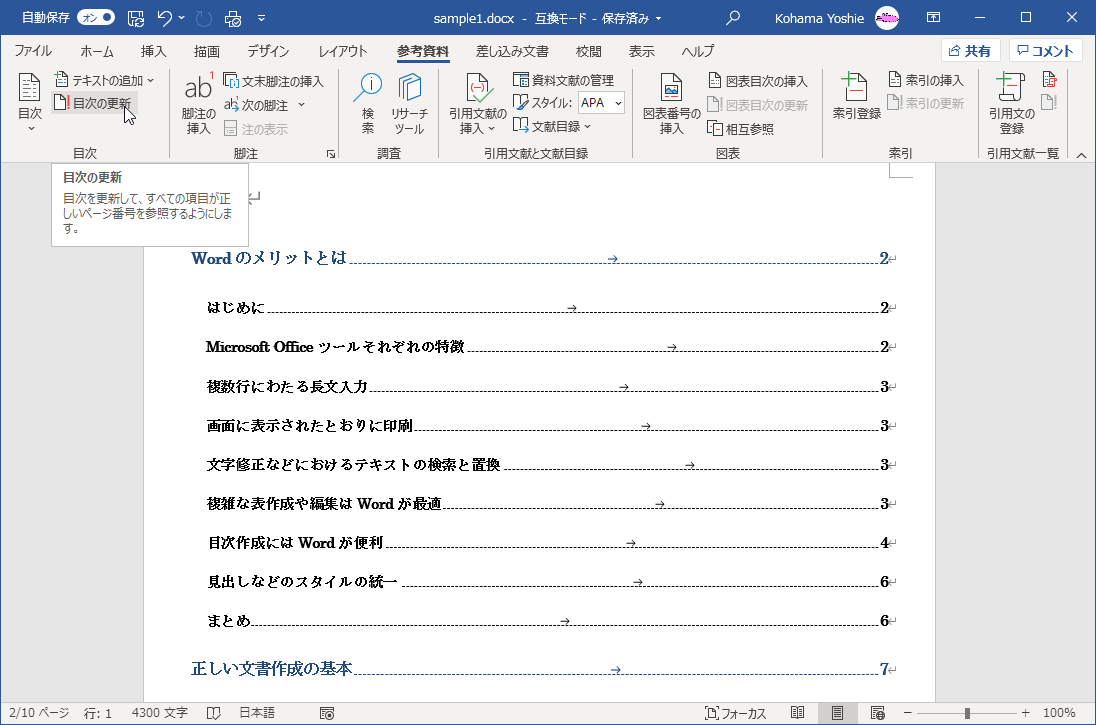1096x725 pixels.
Task: Click TOC entry 正しい文書作成の基本
Action: 271,669
